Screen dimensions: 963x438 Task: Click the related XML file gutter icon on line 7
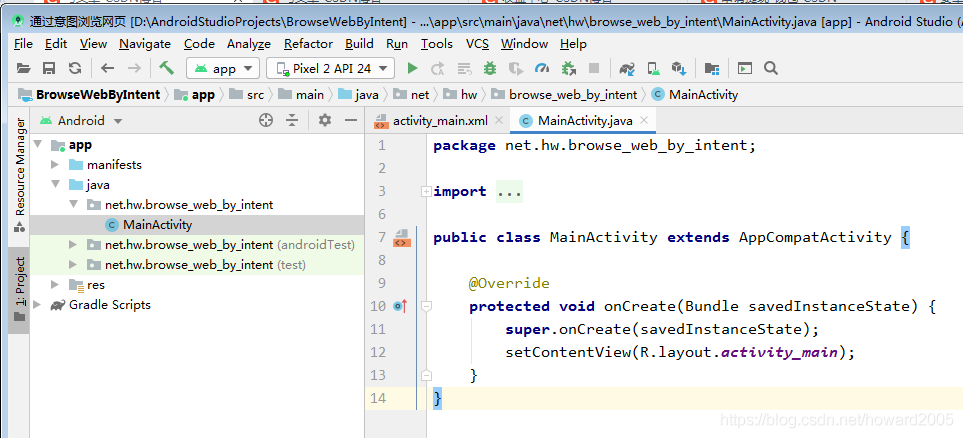click(402, 238)
